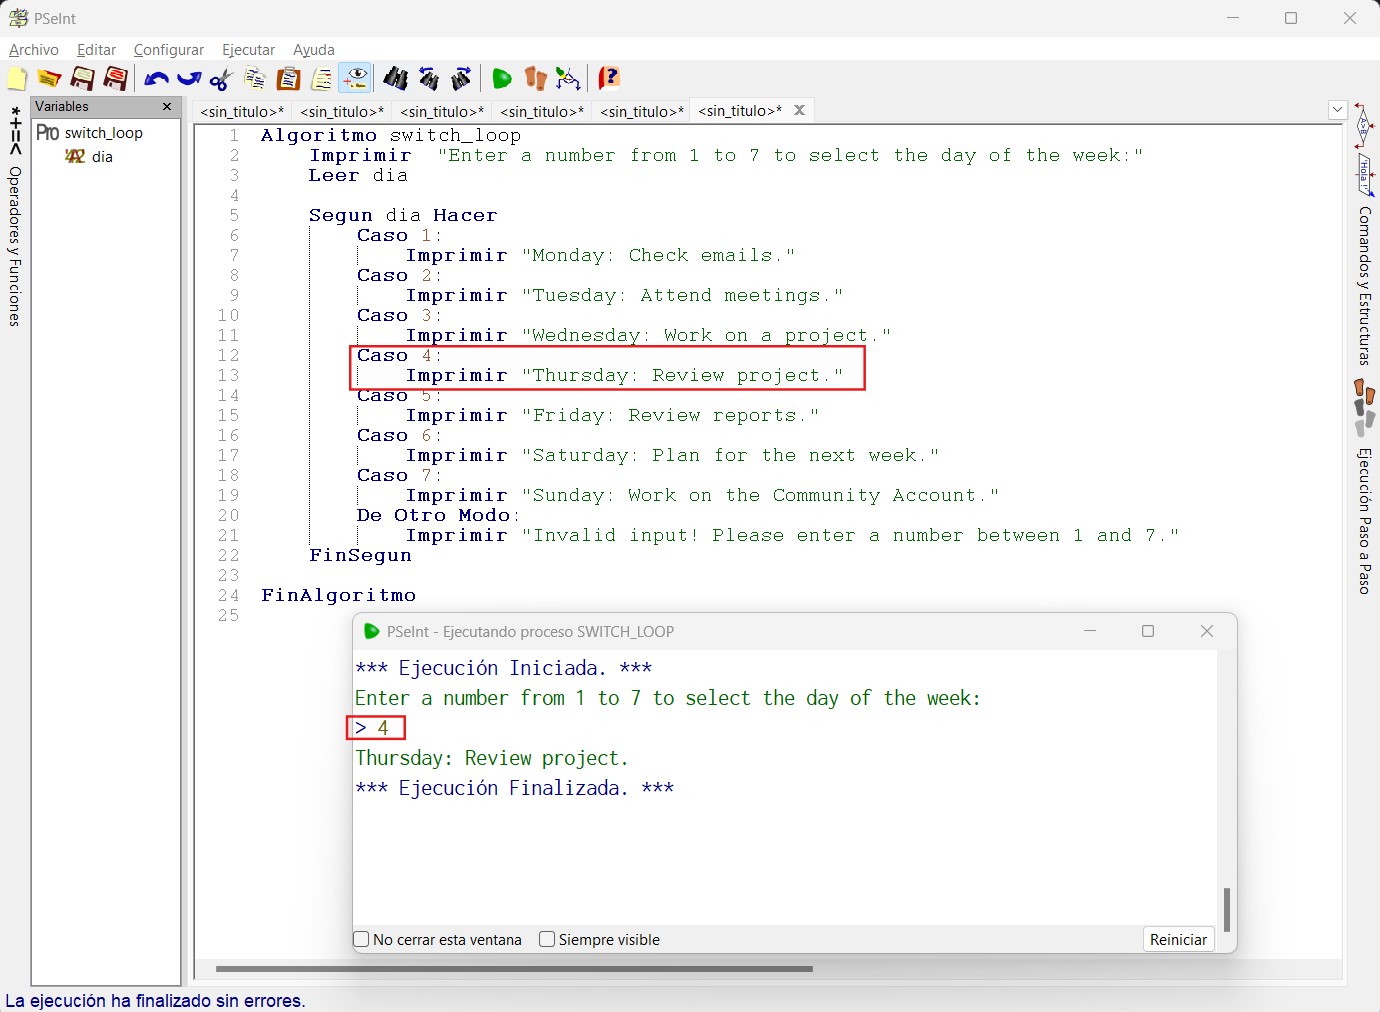Click the console window vertical scrollbar

click(1227, 909)
